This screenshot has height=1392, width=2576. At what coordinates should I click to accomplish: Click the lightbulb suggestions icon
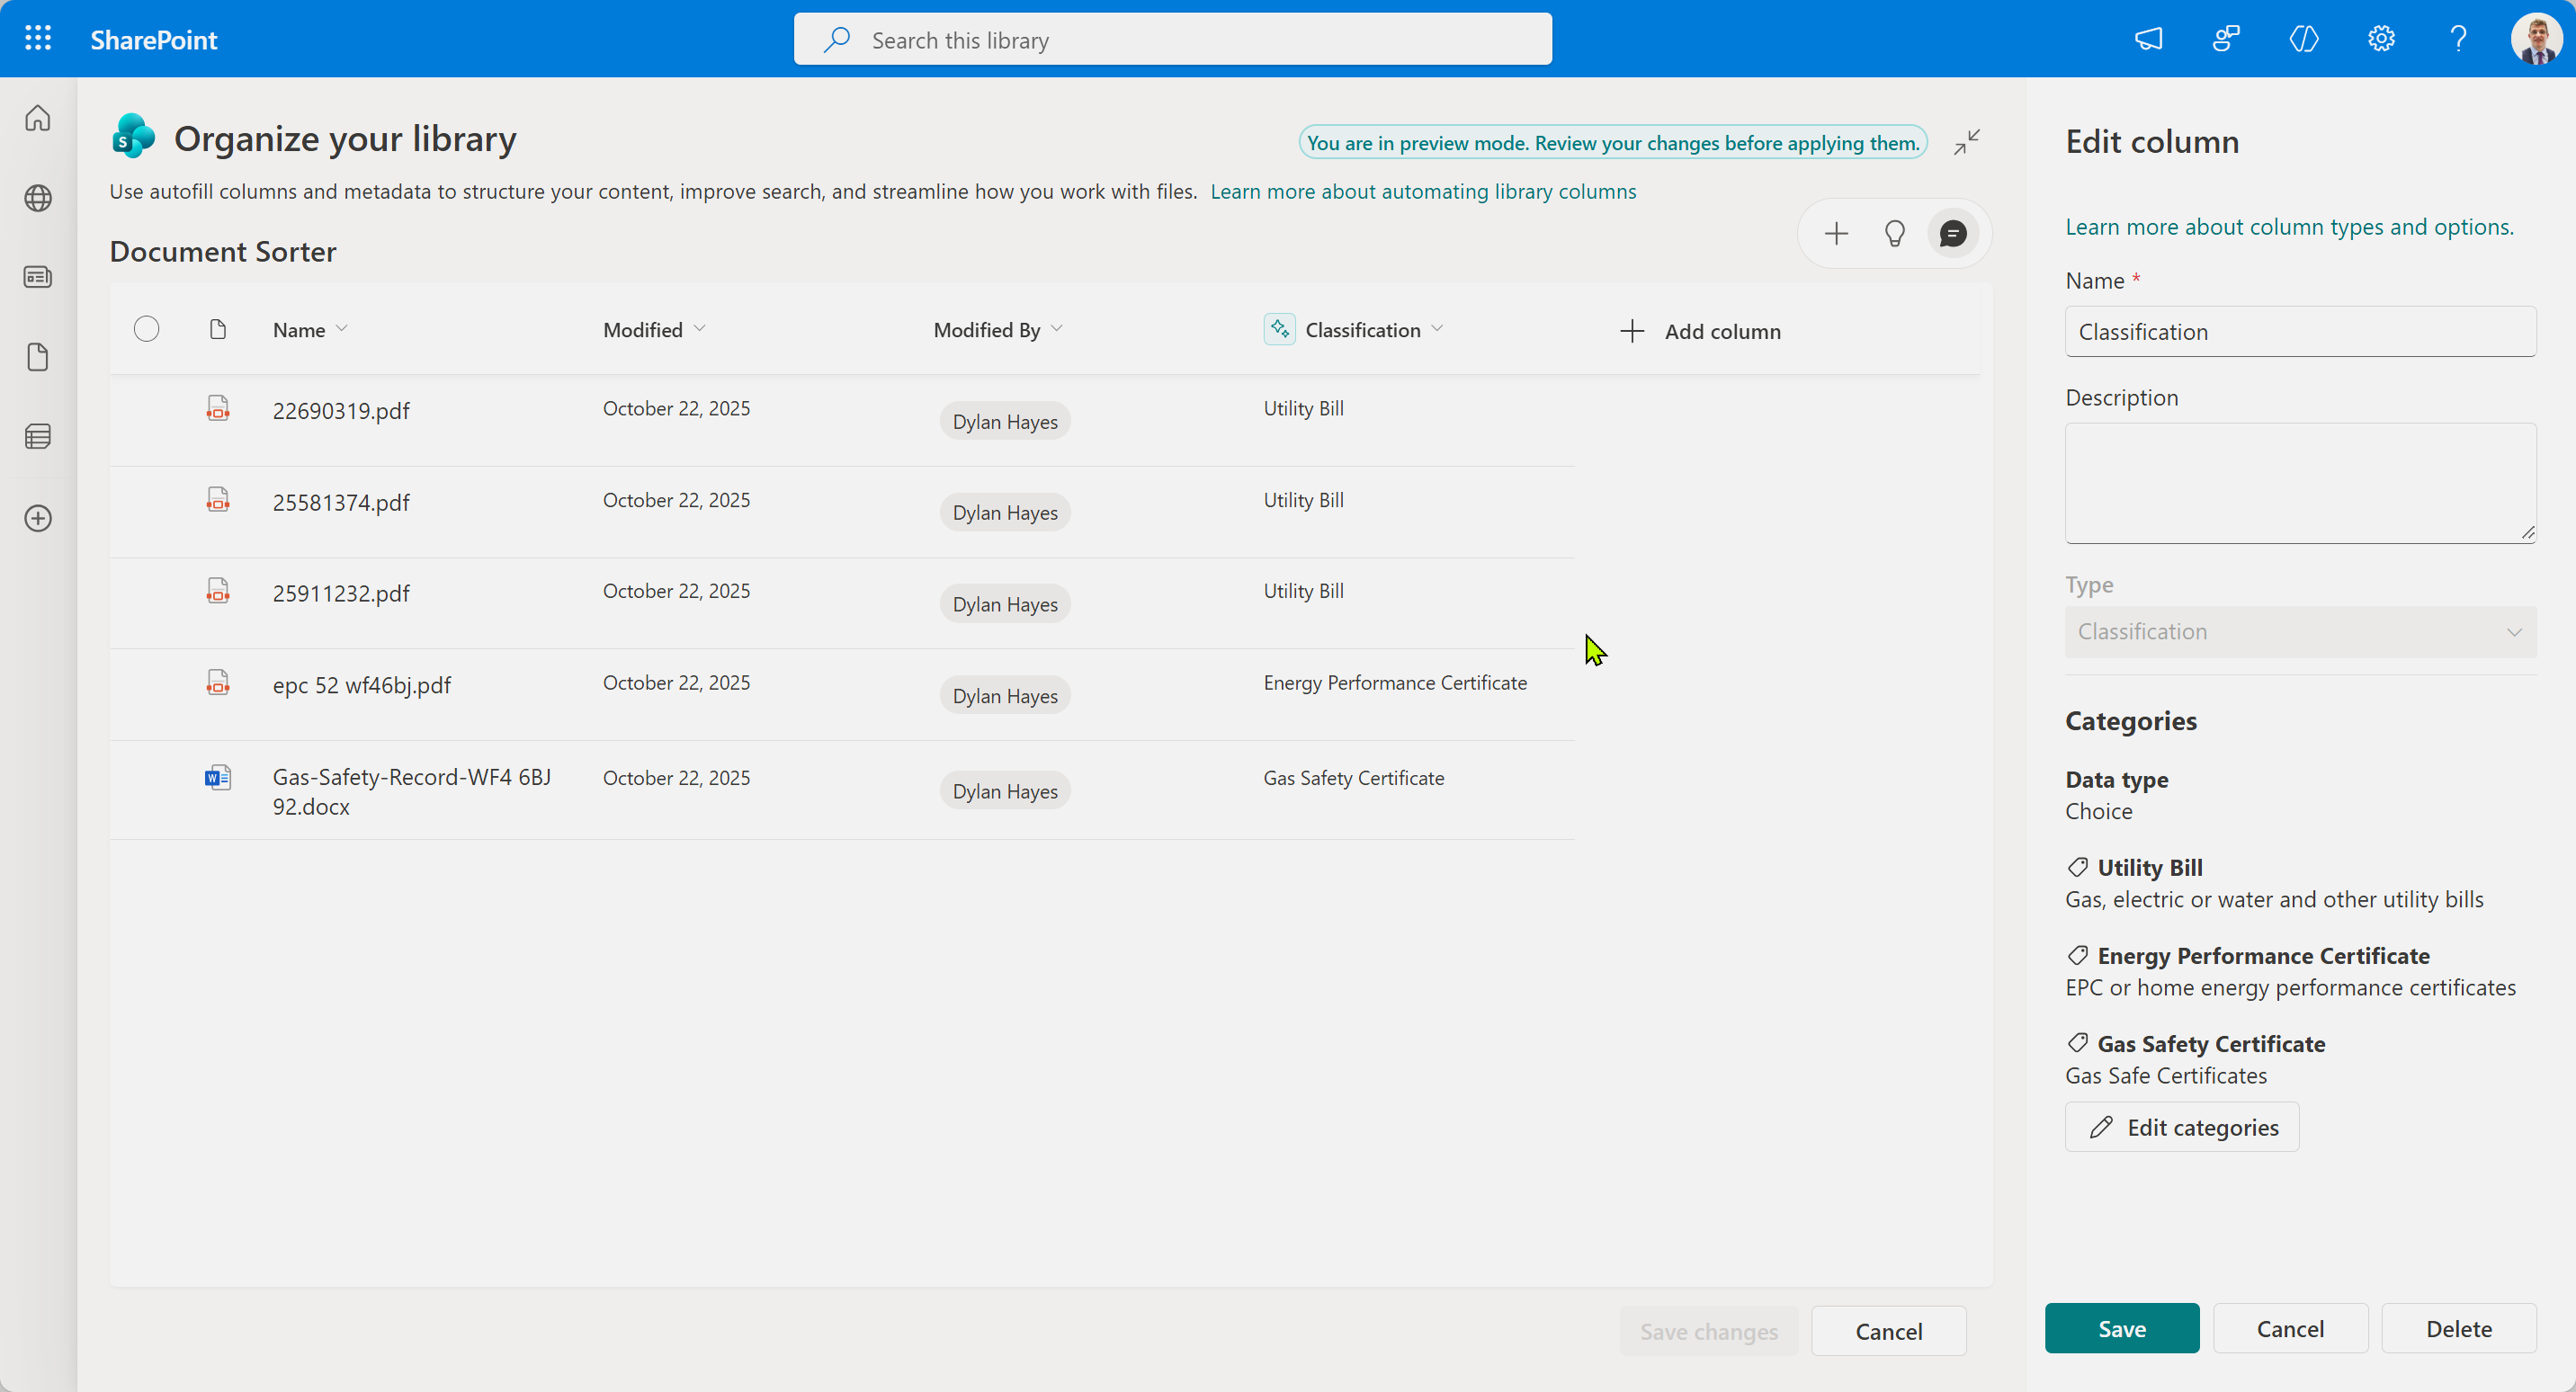pyautogui.click(x=1894, y=234)
